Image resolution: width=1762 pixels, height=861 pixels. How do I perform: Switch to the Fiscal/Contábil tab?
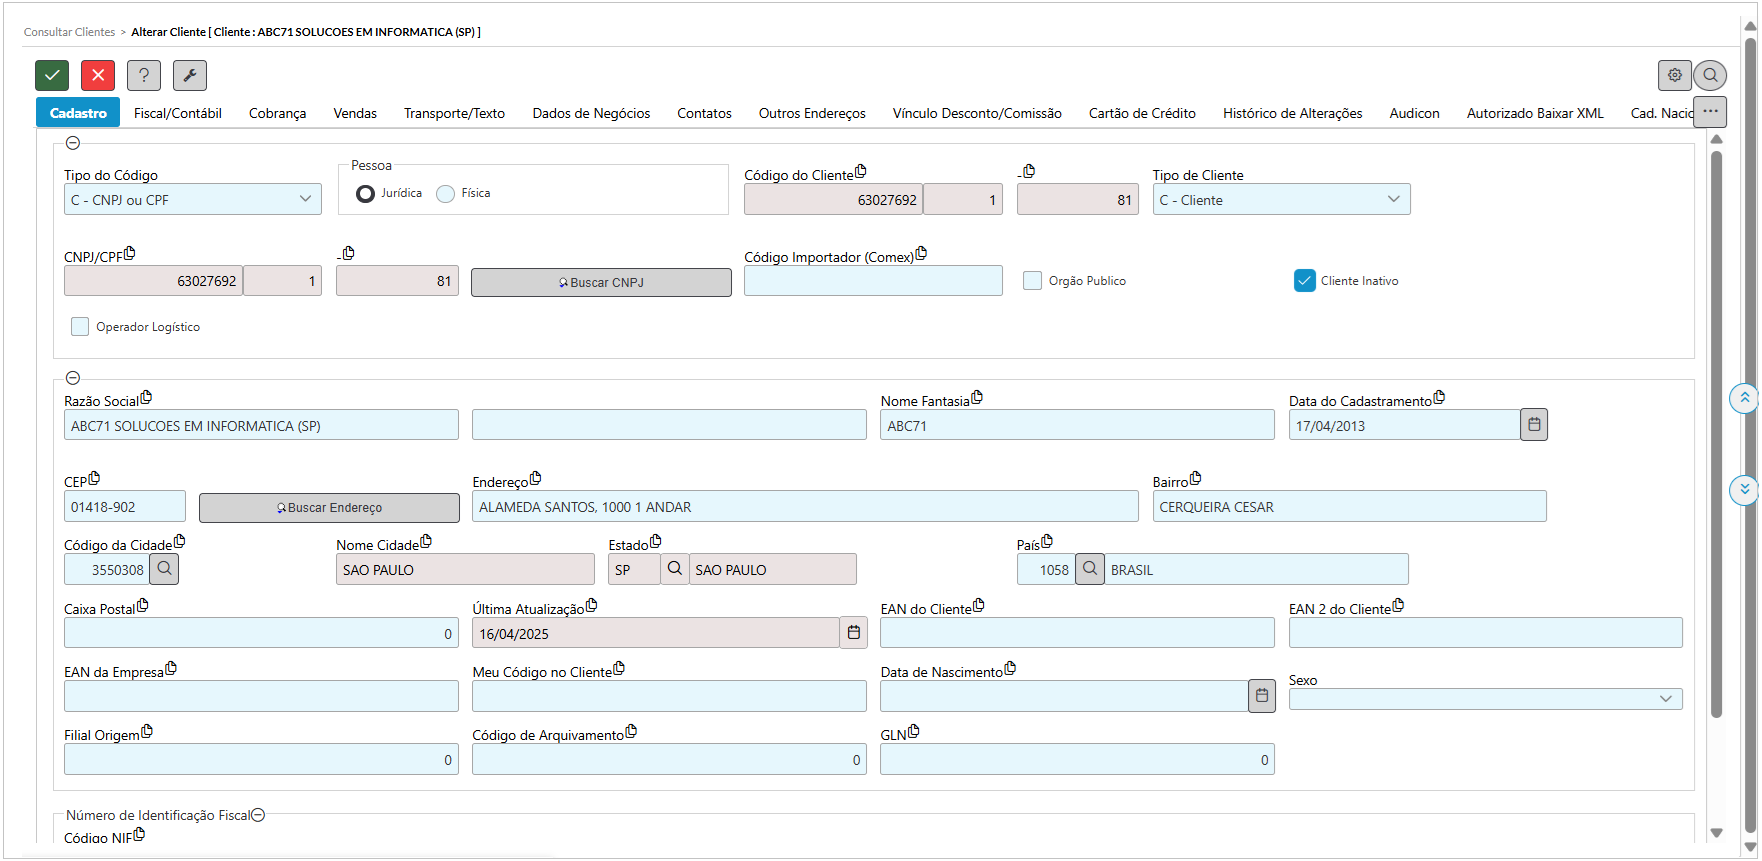(178, 113)
